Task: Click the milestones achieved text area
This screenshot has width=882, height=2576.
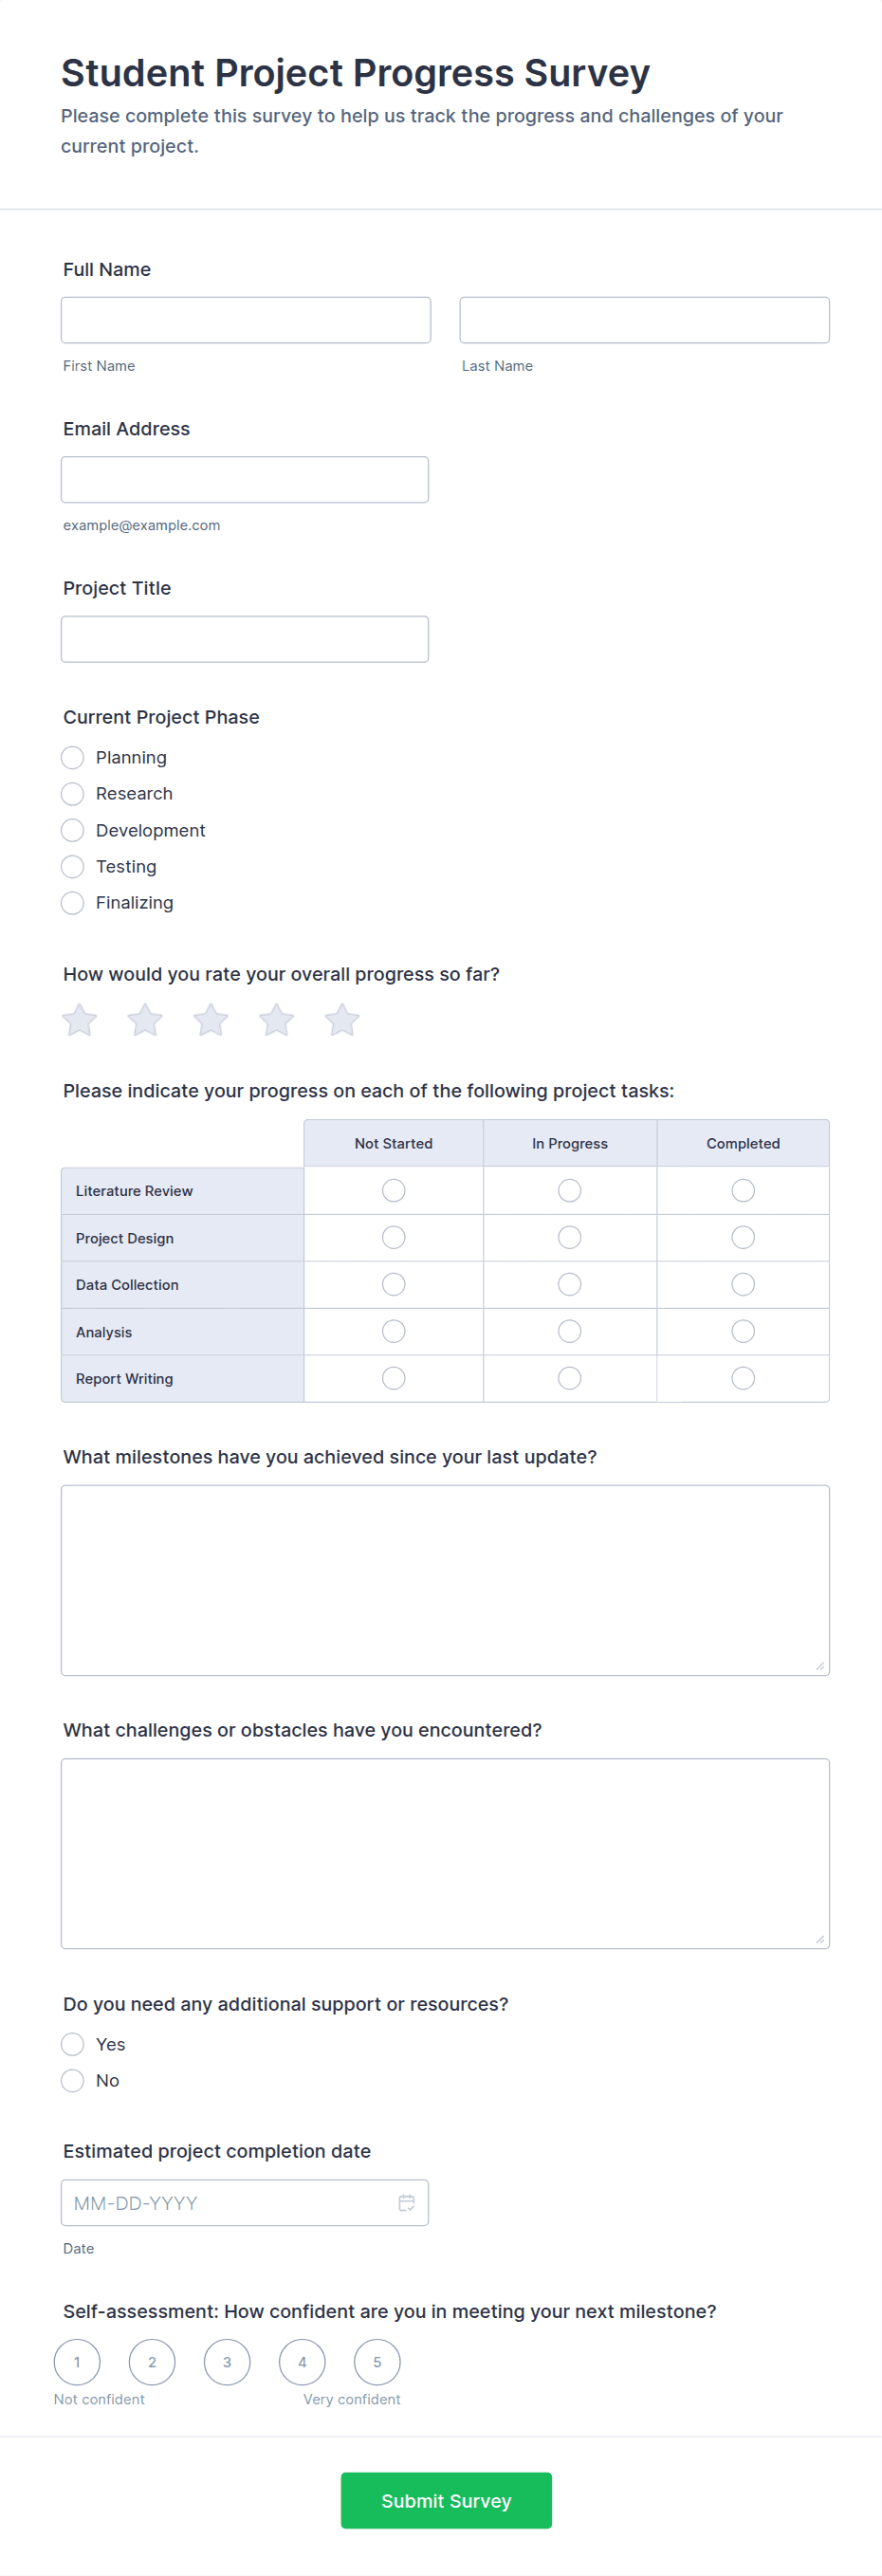Action: pyautogui.click(x=445, y=1580)
